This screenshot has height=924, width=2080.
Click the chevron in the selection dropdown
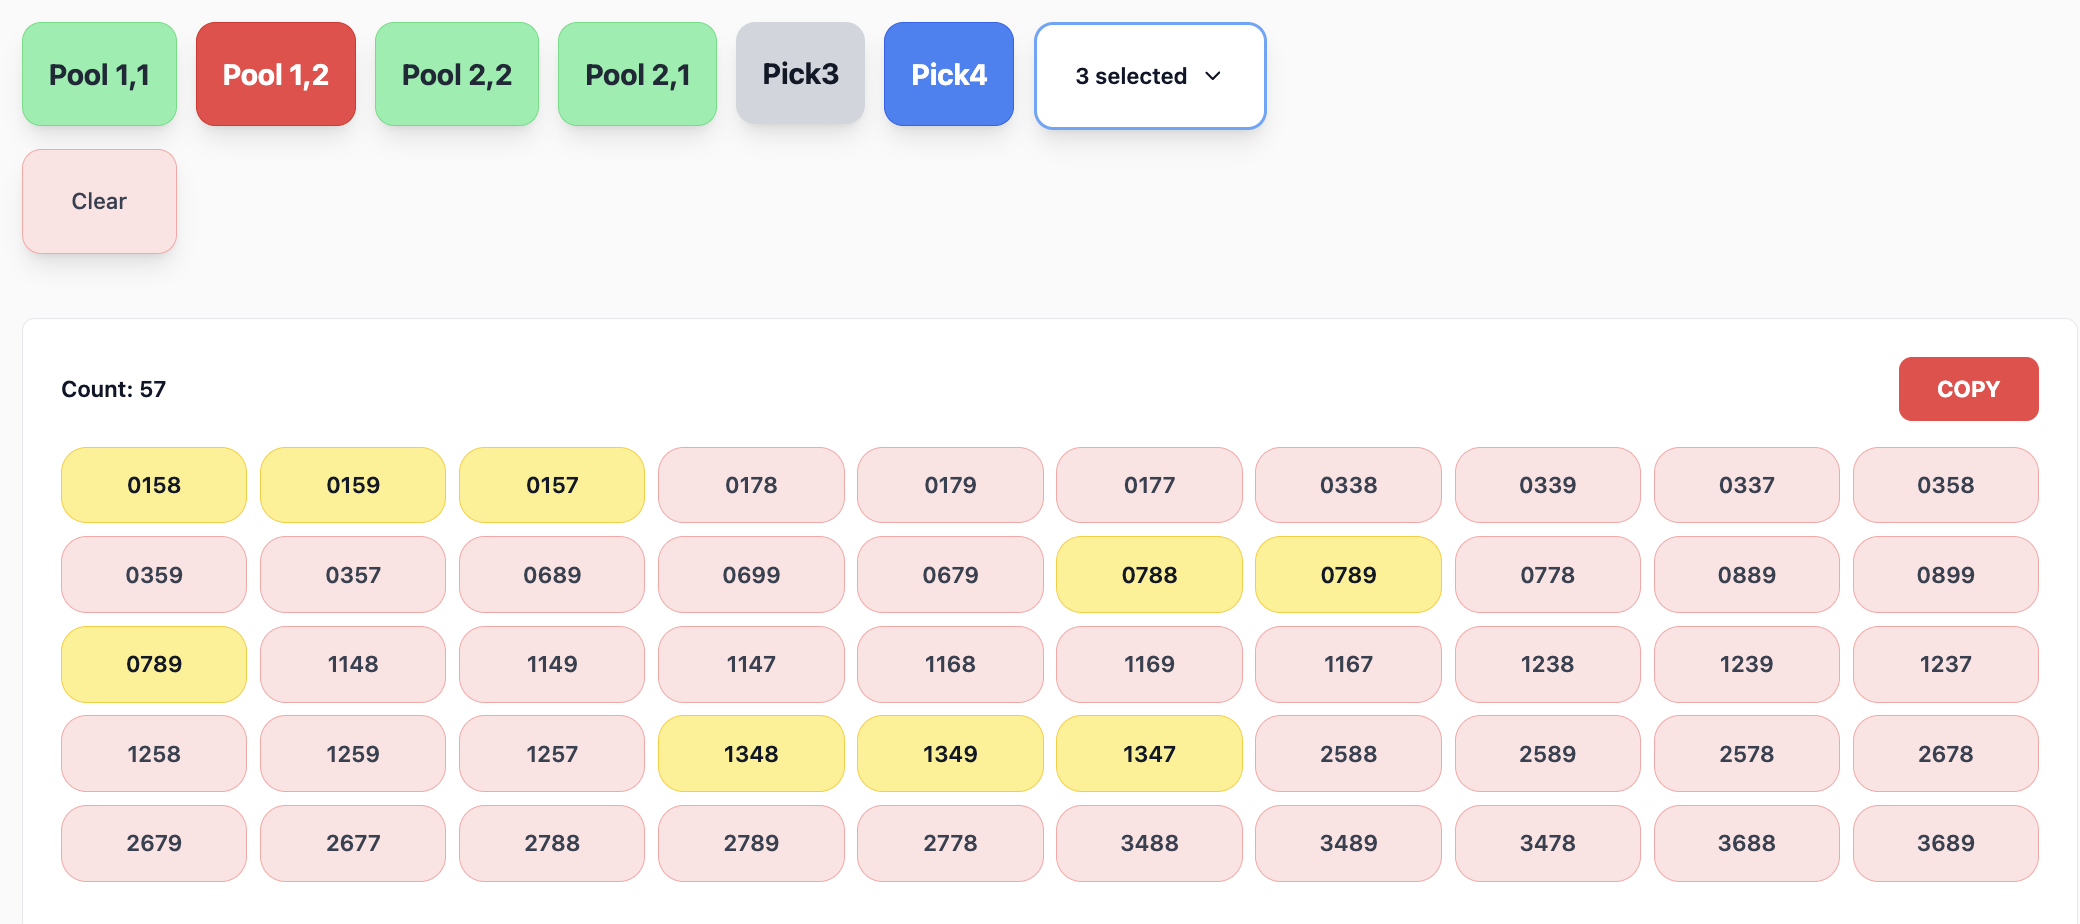point(1213,76)
